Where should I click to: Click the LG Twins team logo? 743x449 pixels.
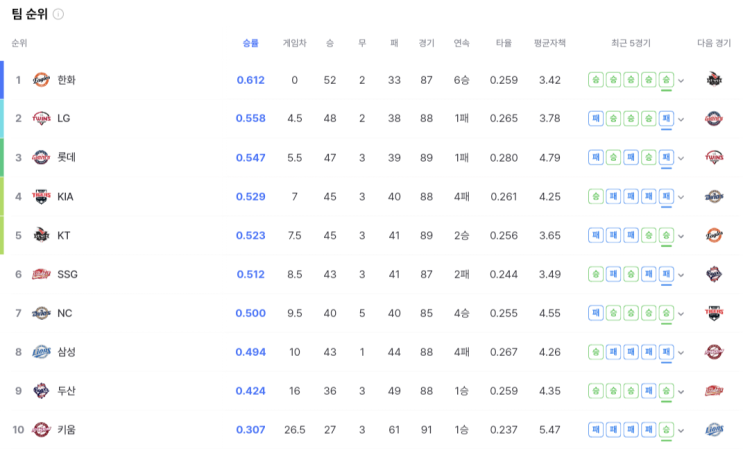(41, 119)
